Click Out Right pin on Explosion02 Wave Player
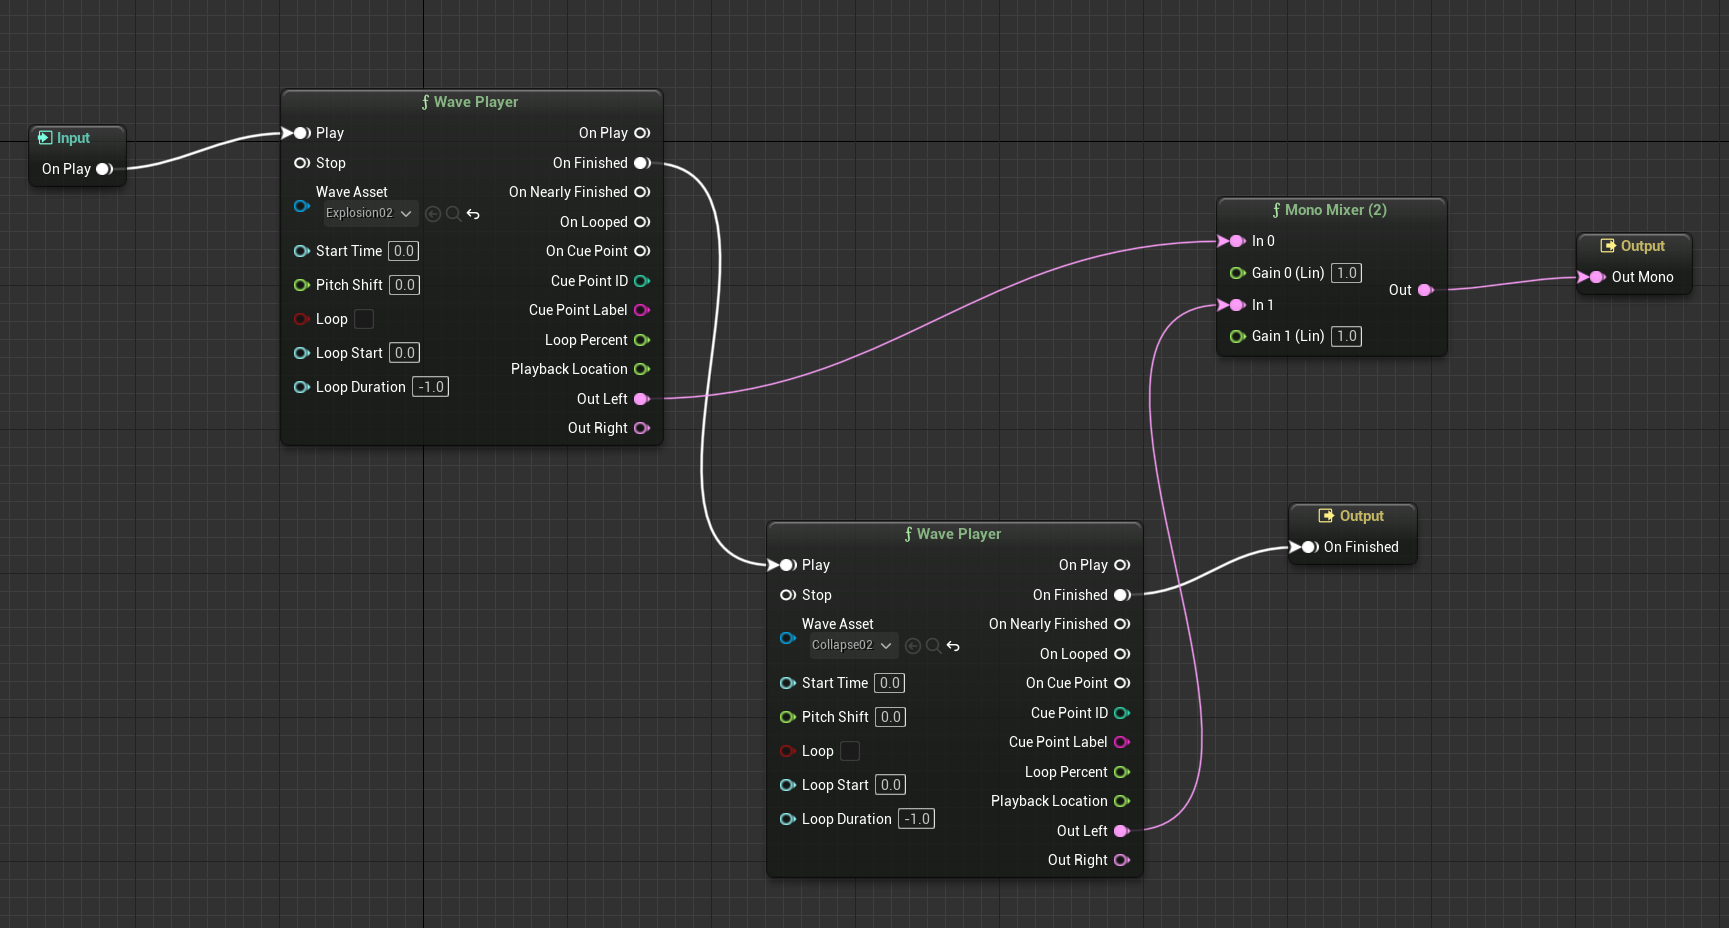 [x=641, y=428]
